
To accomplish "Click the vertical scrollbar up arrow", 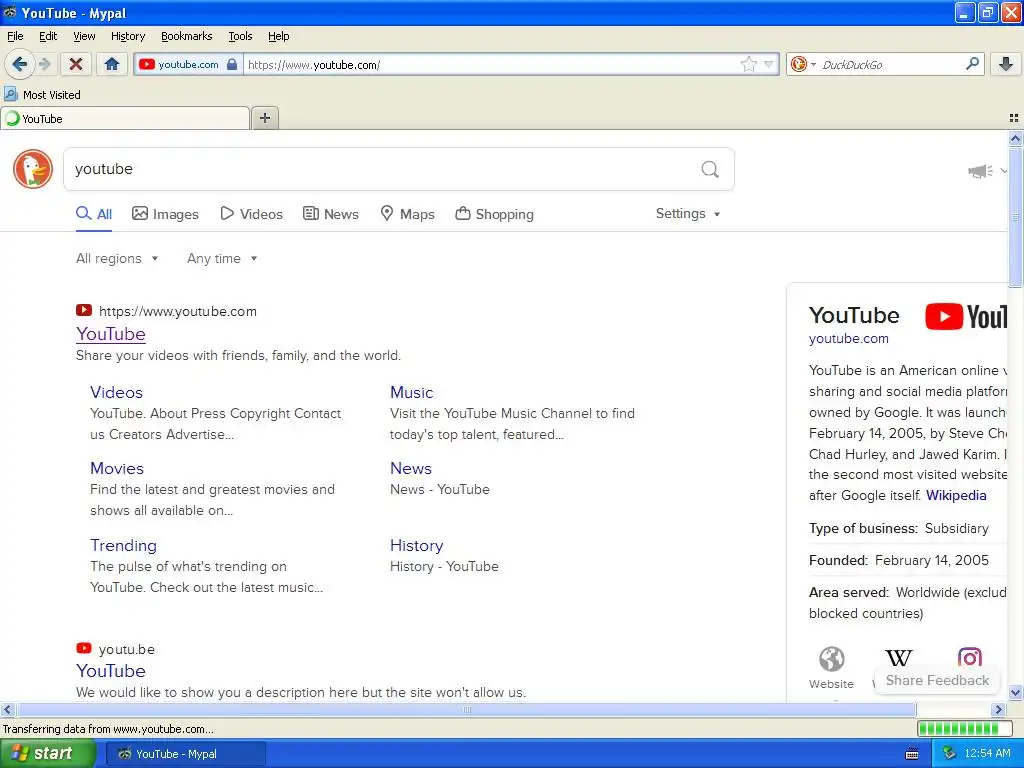I will (1015, 138).
